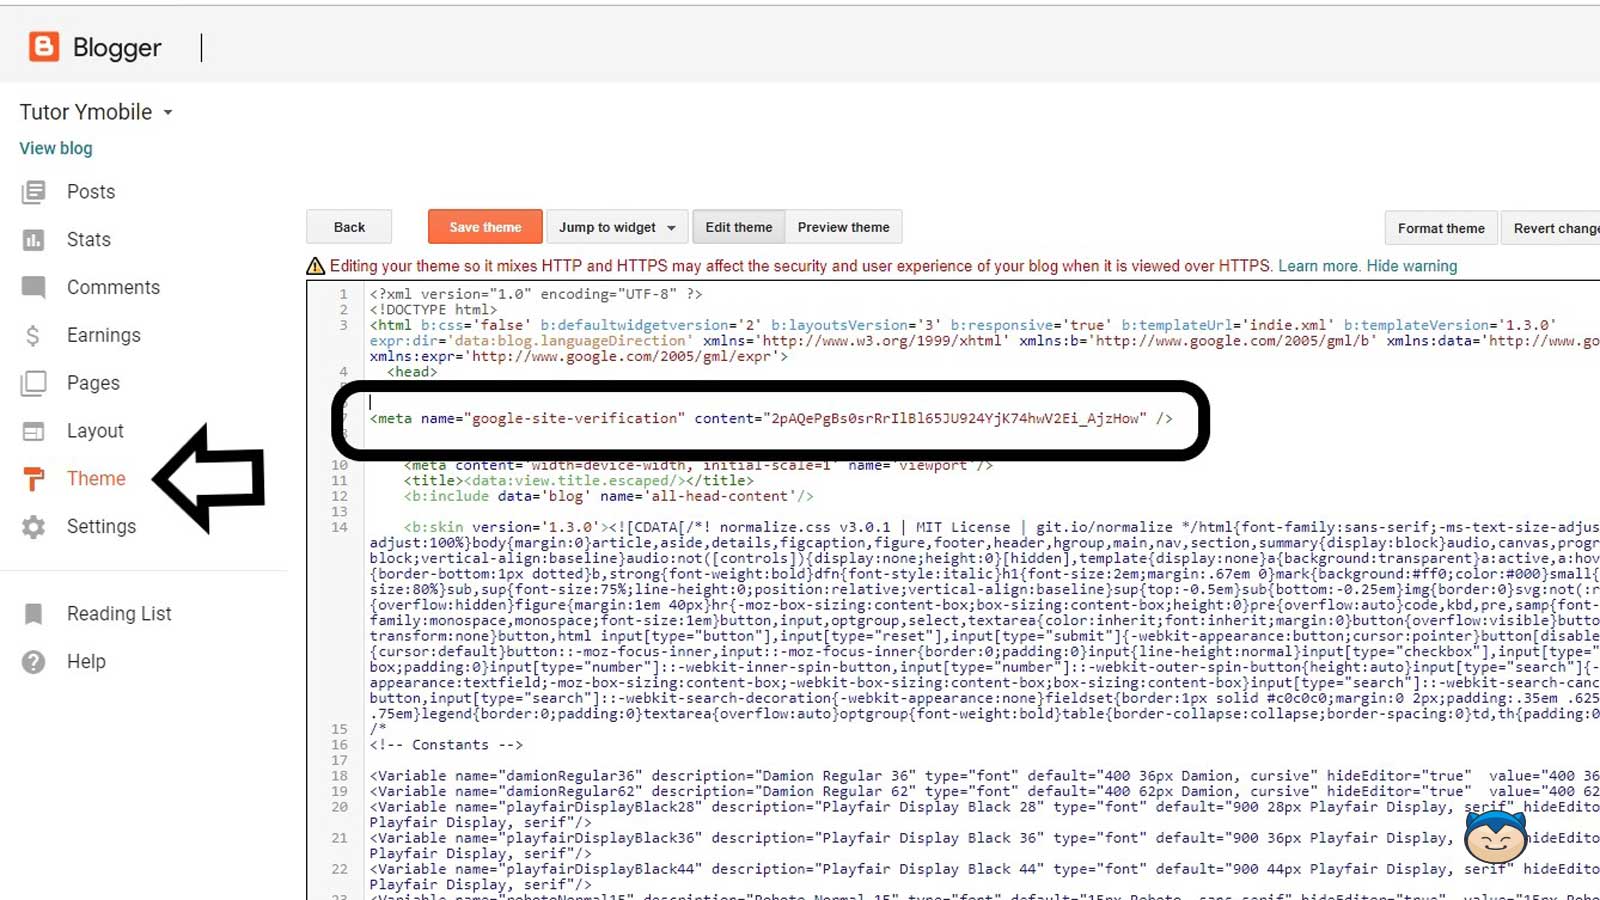Select Earnings in the sidebar
The image size is (1600, 900).
pos(104,336)
